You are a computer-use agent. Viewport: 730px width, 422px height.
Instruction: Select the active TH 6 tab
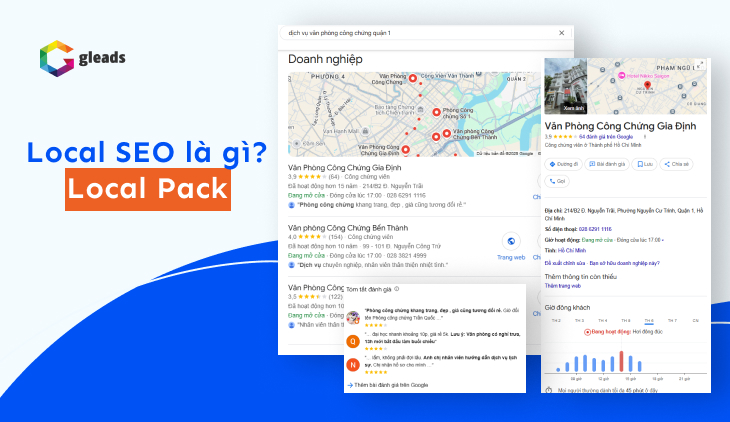(x=649, y=320)
